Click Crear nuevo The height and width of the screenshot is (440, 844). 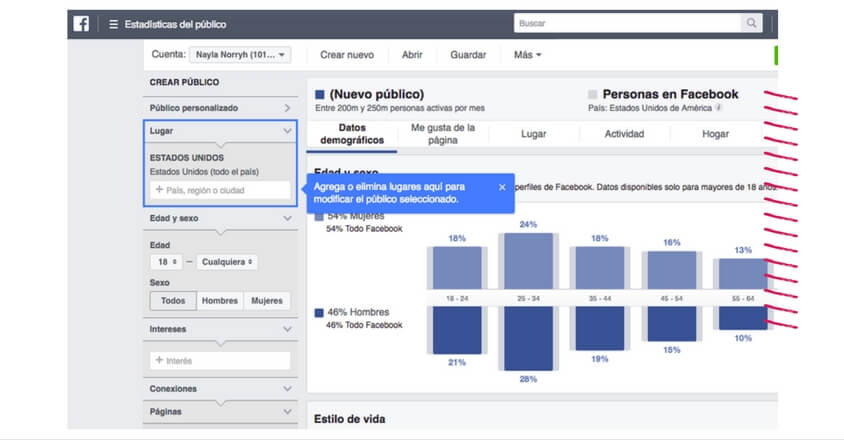(x=347, y=55)
